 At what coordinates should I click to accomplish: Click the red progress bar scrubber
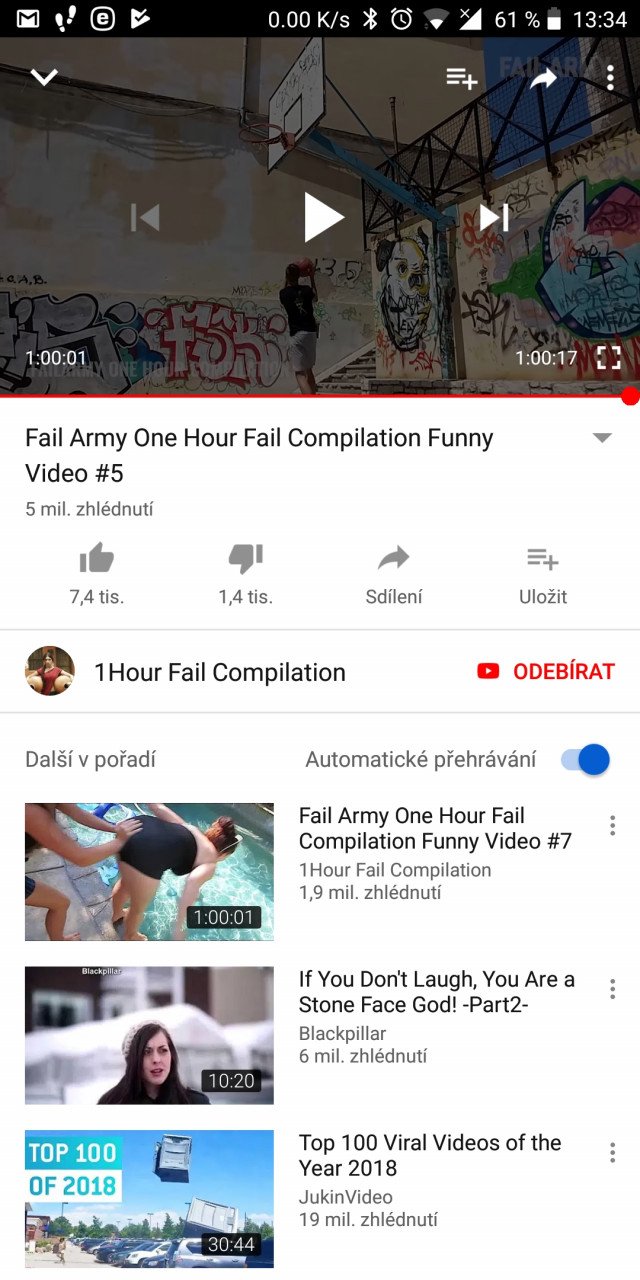(630, 396)
